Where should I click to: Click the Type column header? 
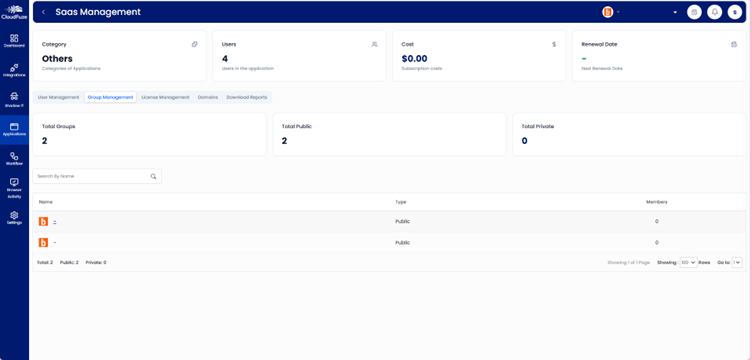400,202
